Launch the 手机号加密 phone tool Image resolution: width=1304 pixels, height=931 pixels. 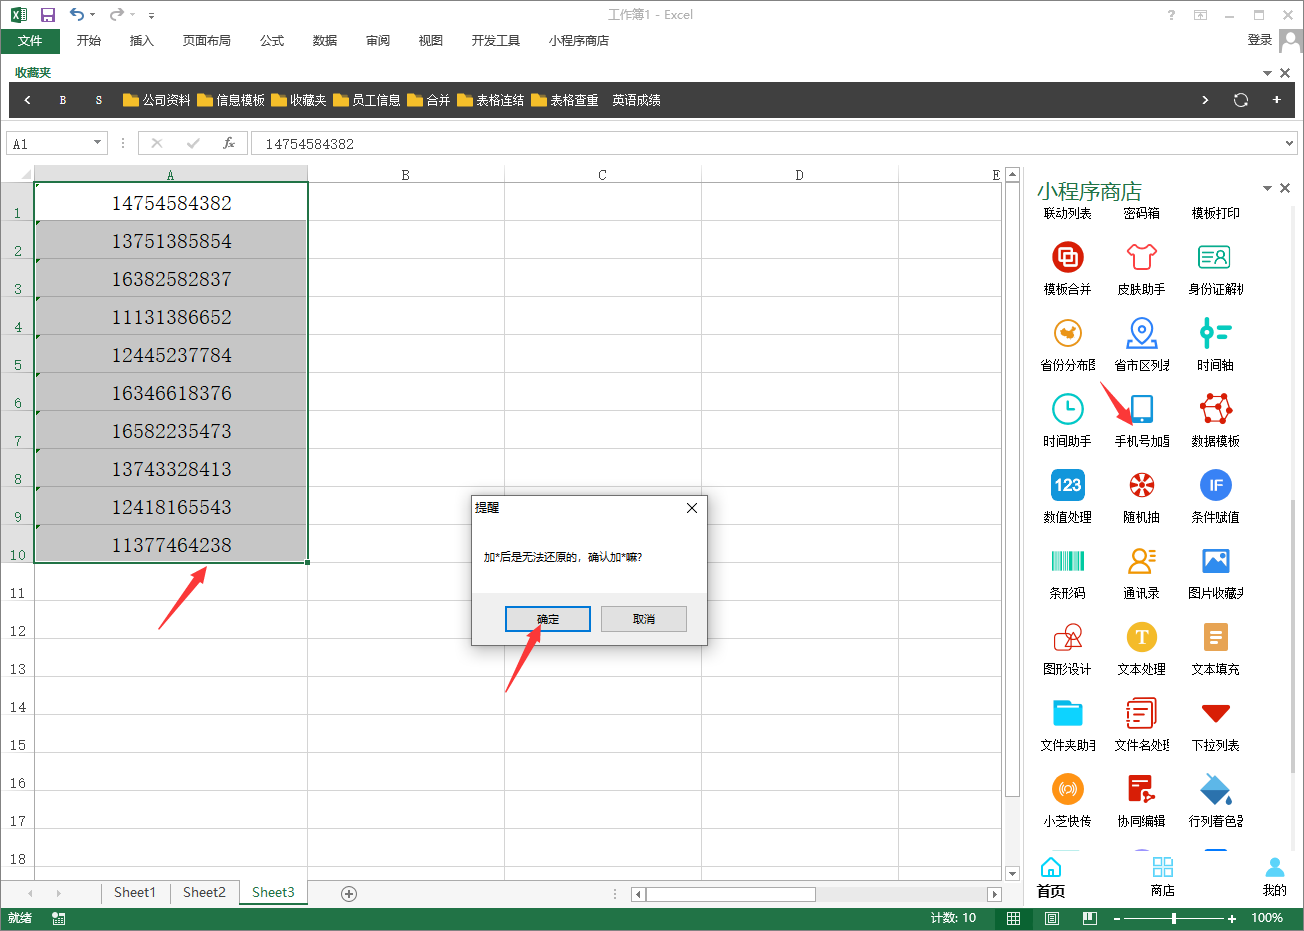click(x=1141, y=410)
